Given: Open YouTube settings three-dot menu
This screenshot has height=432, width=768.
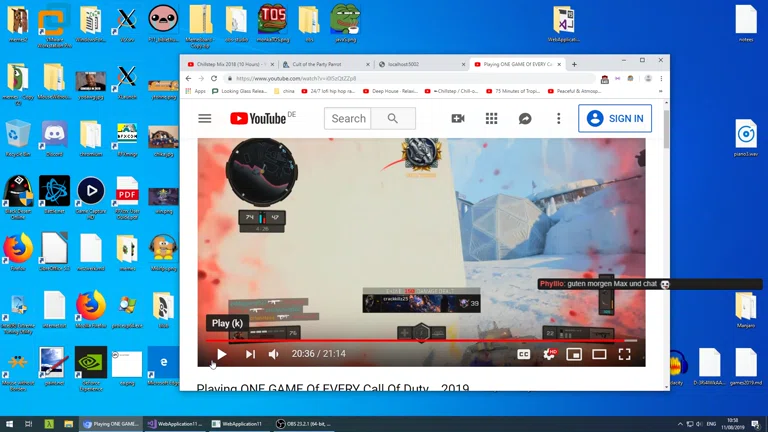Looking at the screenshot, I should [x=558, y=118].
